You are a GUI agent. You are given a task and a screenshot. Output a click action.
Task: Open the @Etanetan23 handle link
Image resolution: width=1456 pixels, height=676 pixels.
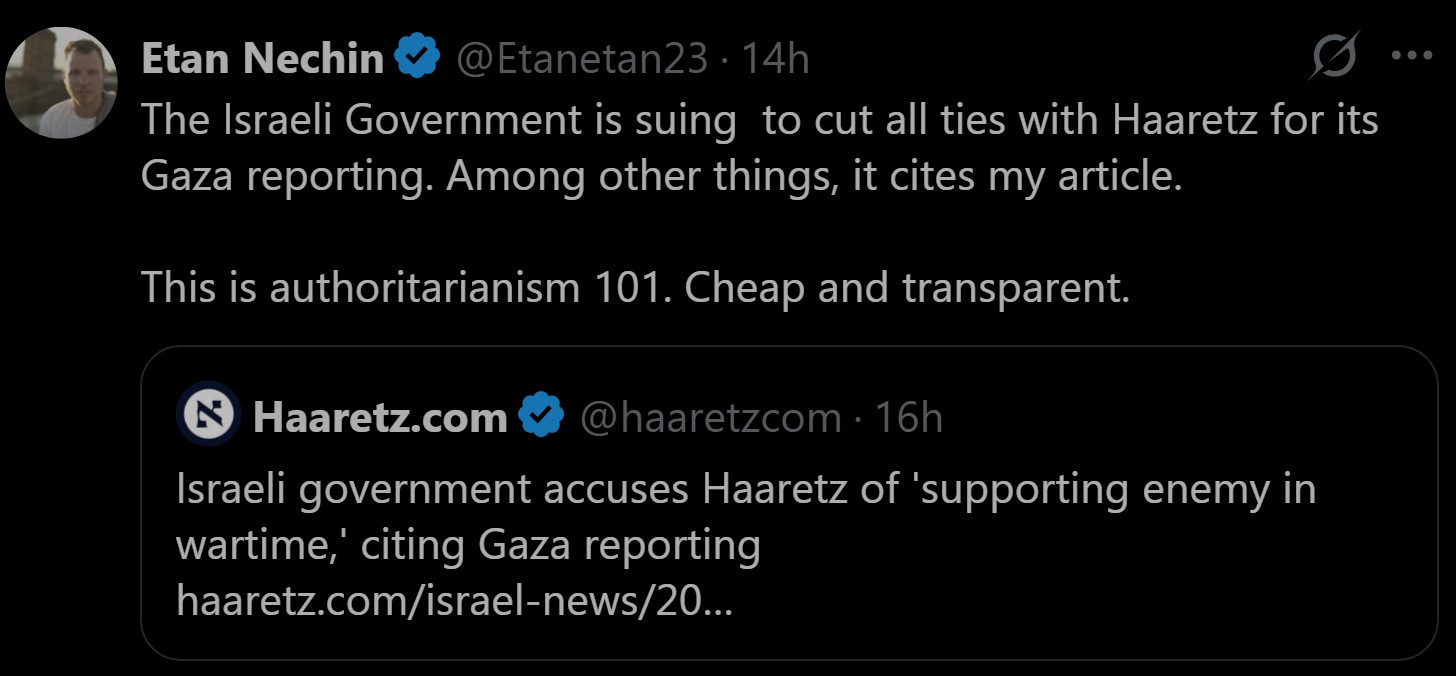[582, 59]
